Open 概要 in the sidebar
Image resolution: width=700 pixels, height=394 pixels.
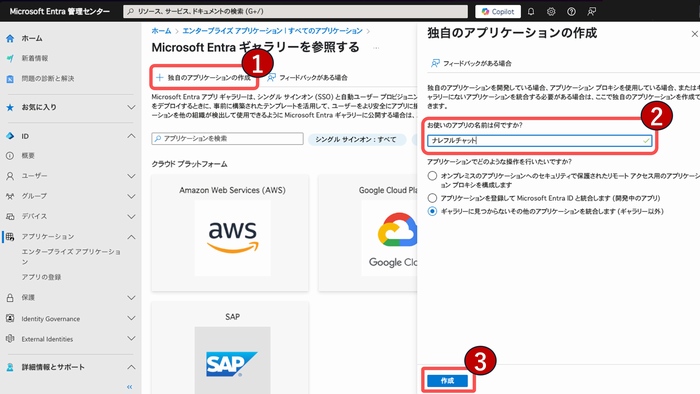(x=28, y=155)
